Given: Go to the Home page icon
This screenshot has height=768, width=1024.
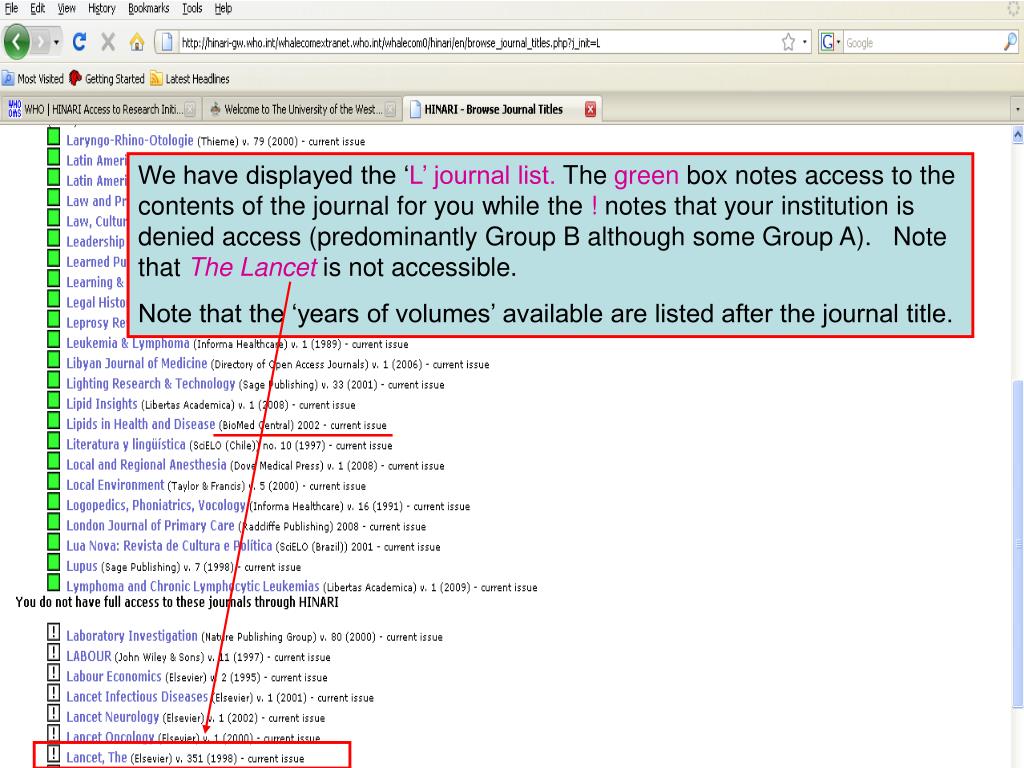Looking at the screenshot, I should 136,42.
